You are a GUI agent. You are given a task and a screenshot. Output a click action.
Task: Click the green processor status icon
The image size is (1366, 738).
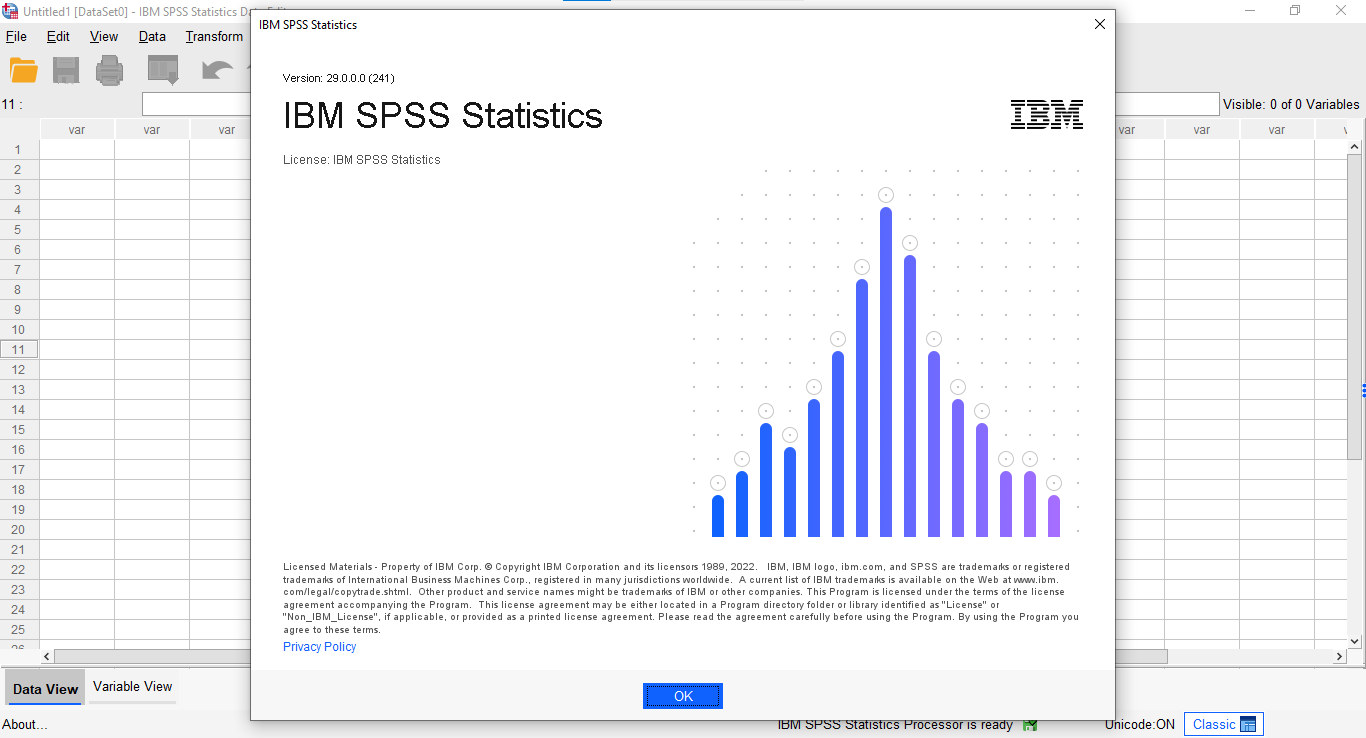(1030, 724)
